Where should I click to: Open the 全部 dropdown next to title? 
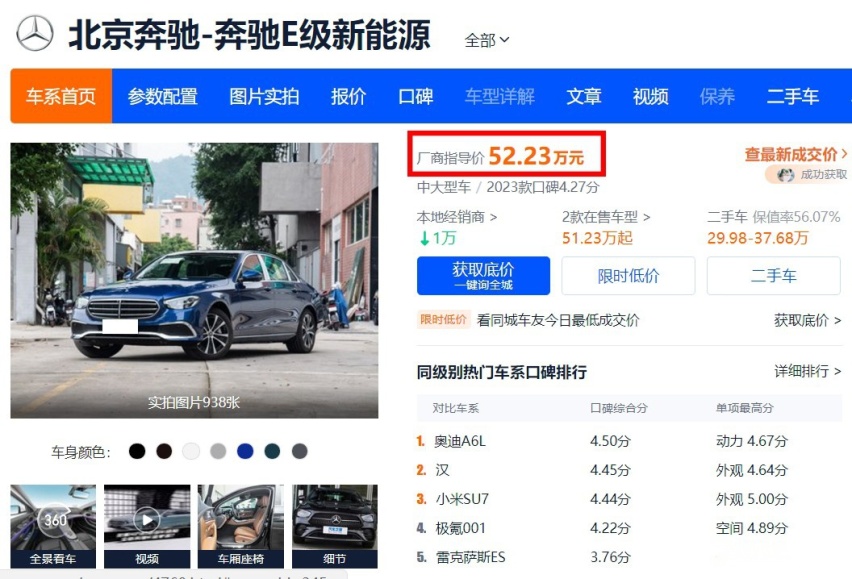(x=486, y=40)
